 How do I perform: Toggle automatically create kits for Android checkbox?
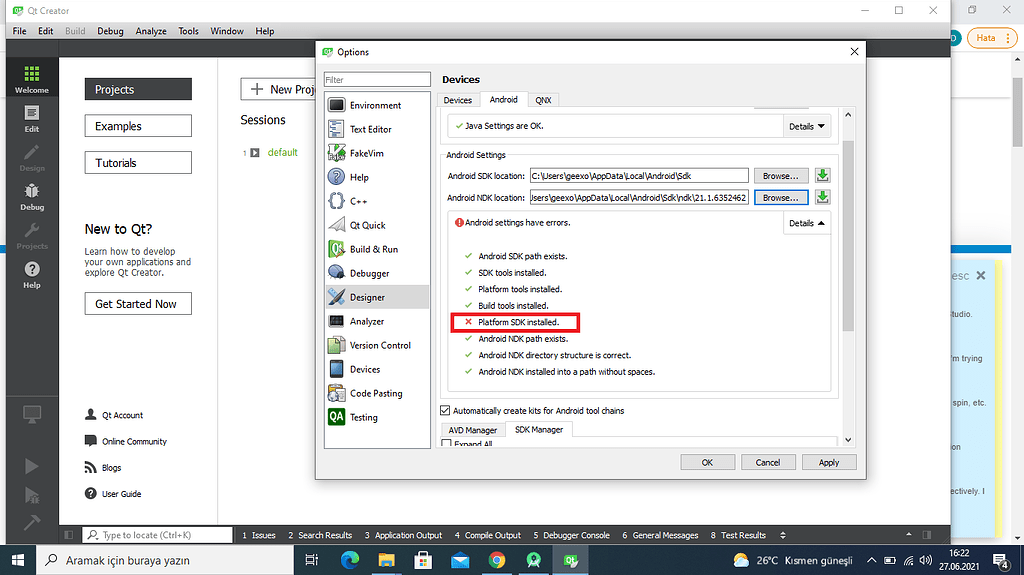pyautogui.click(x=445, y=410)
